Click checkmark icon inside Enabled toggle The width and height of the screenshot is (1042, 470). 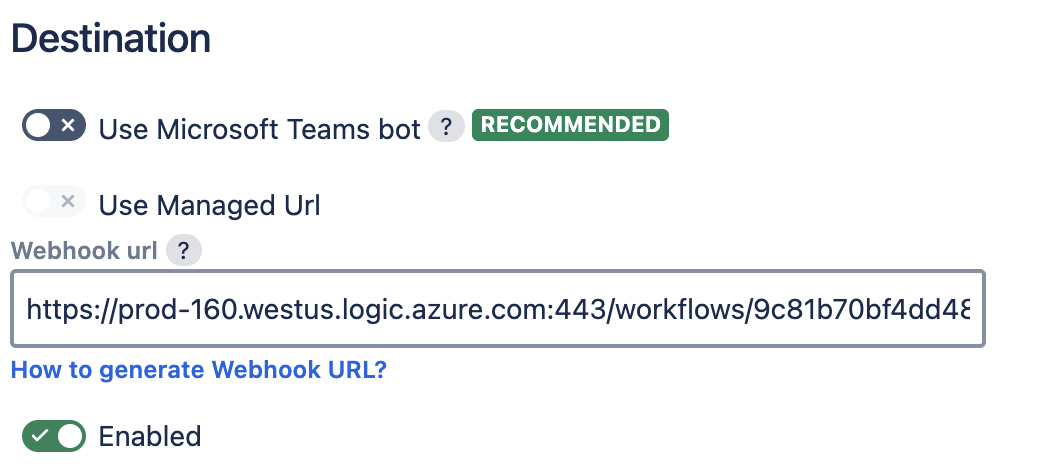[40, 435]
